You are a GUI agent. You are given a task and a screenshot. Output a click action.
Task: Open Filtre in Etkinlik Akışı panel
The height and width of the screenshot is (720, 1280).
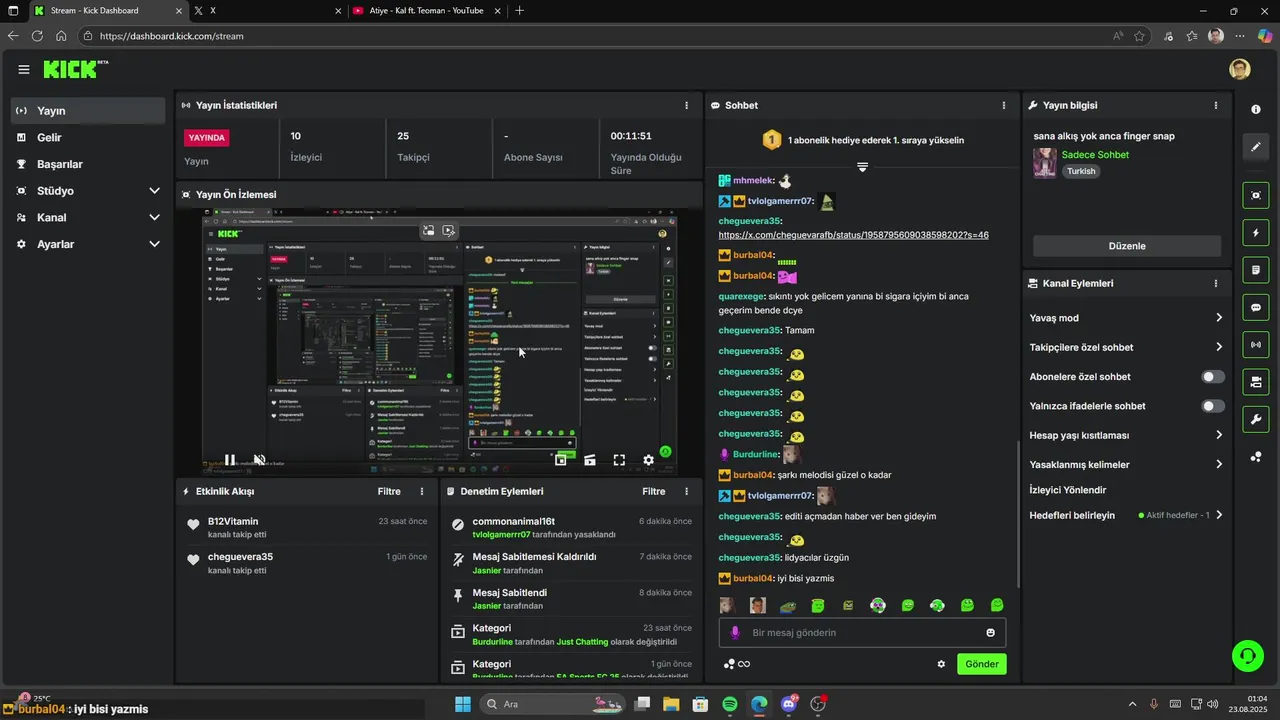(x=389, y=491)
